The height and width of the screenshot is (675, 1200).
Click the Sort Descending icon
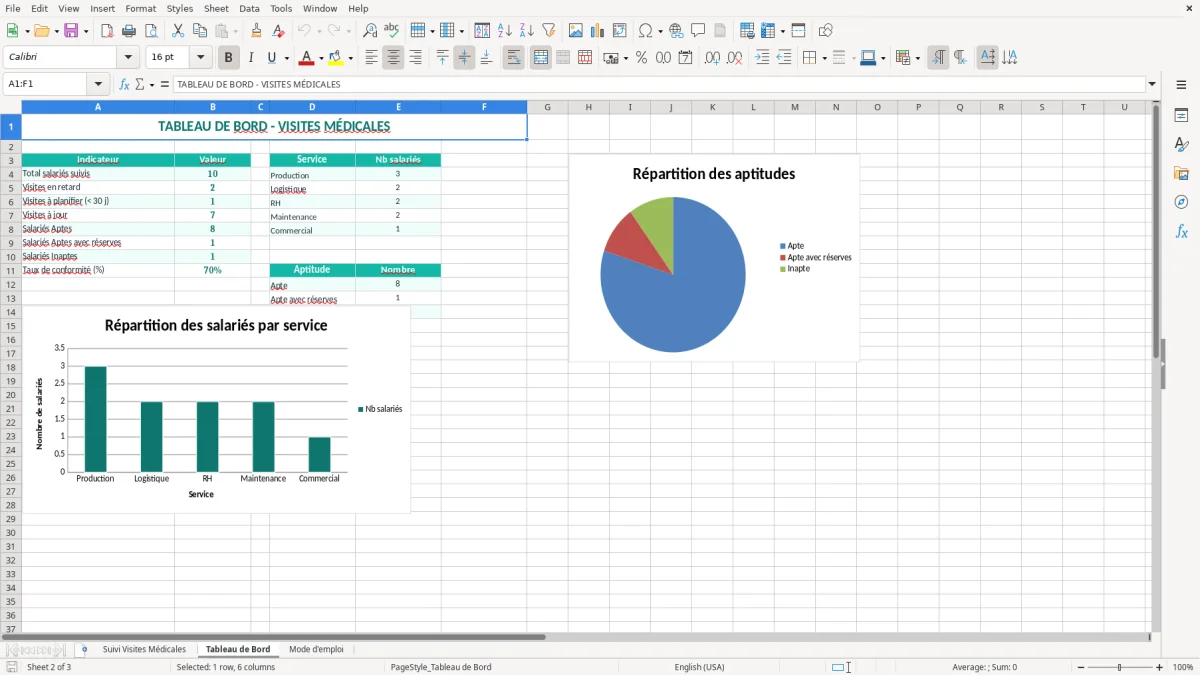point(526,31)
